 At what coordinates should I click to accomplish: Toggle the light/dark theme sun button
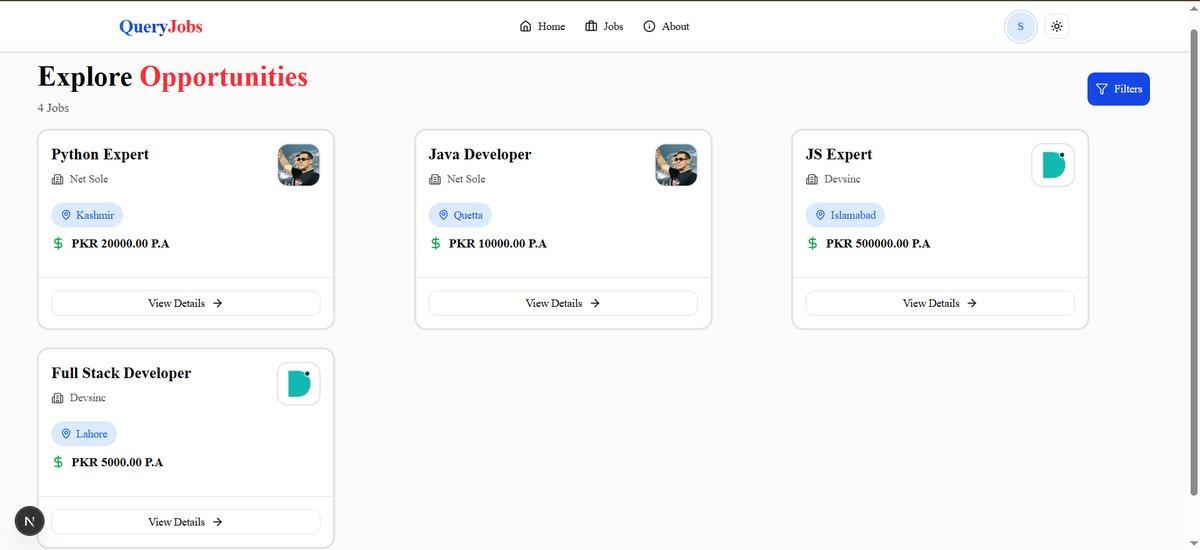tap(1056, 27)
